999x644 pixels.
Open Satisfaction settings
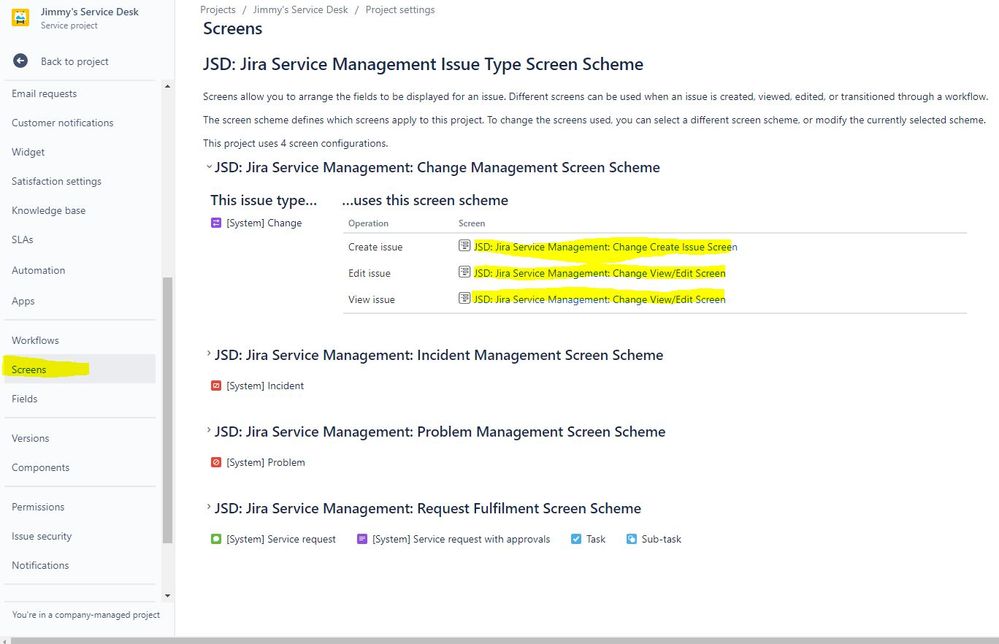[x=56, y=182]
